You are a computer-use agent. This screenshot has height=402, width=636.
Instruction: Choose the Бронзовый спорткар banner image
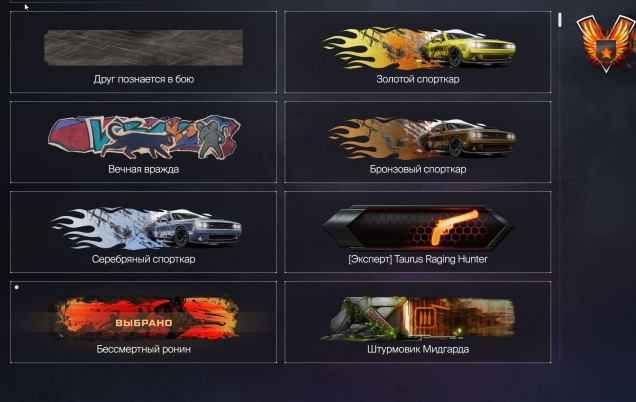[x=421, y=138]
